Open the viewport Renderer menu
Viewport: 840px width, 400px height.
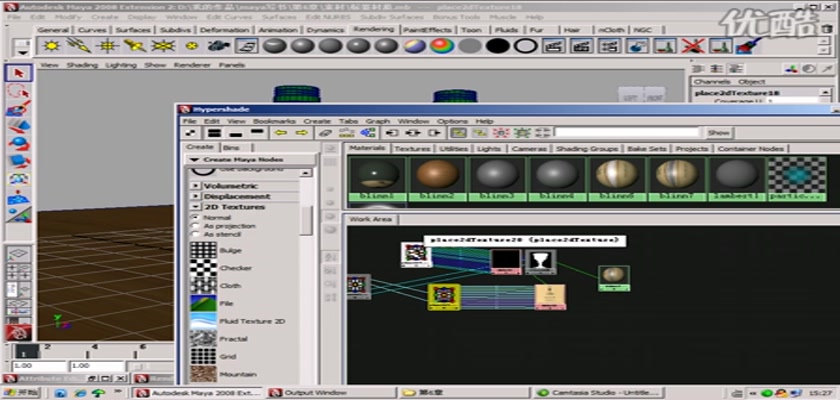point(193,65)
